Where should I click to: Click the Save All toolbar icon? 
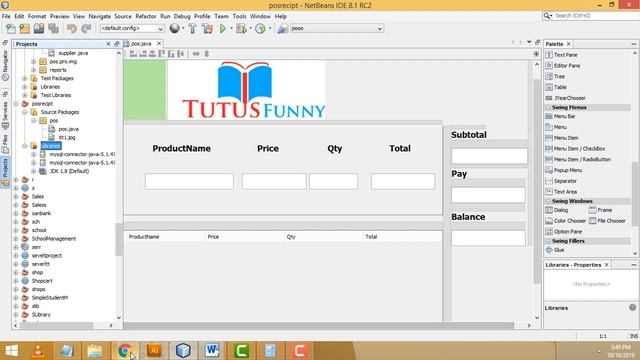tap(53, 29)
